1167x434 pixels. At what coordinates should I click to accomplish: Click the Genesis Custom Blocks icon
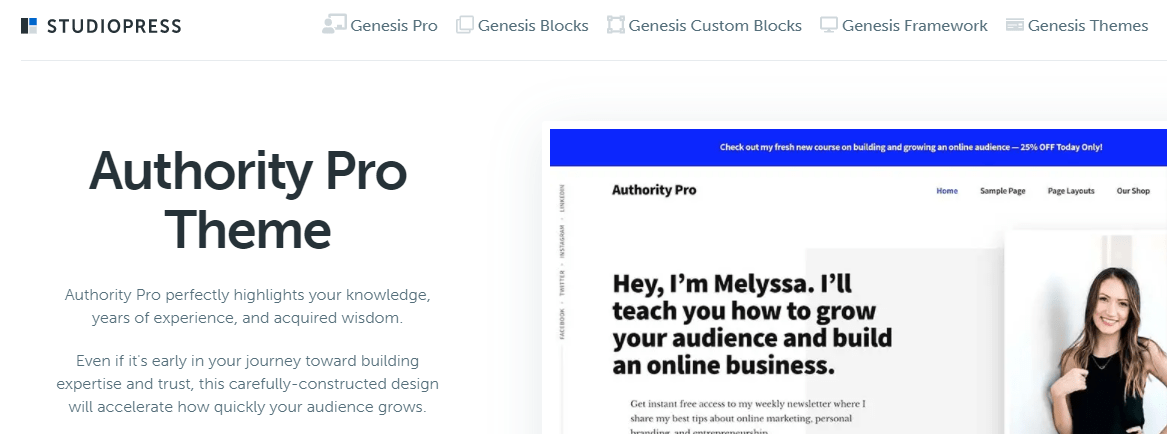(x=615, y=25)
